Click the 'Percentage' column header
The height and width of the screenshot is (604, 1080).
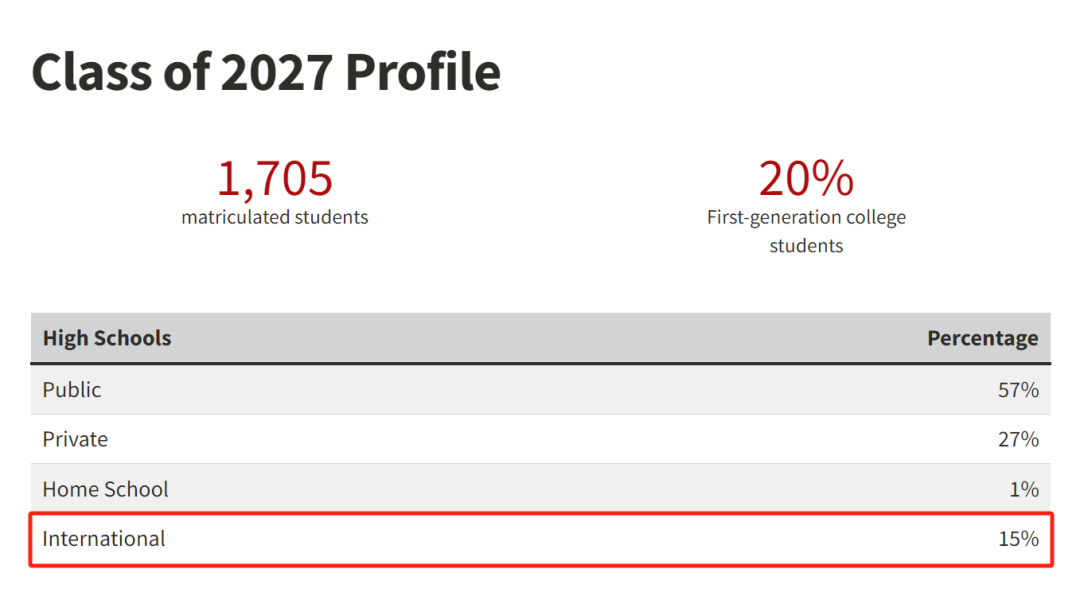(982, 338)
